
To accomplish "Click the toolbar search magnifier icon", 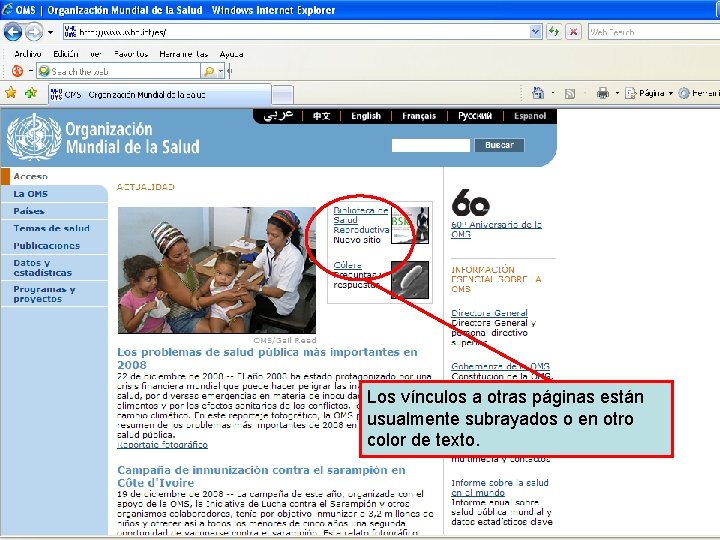I will [209, 71].
